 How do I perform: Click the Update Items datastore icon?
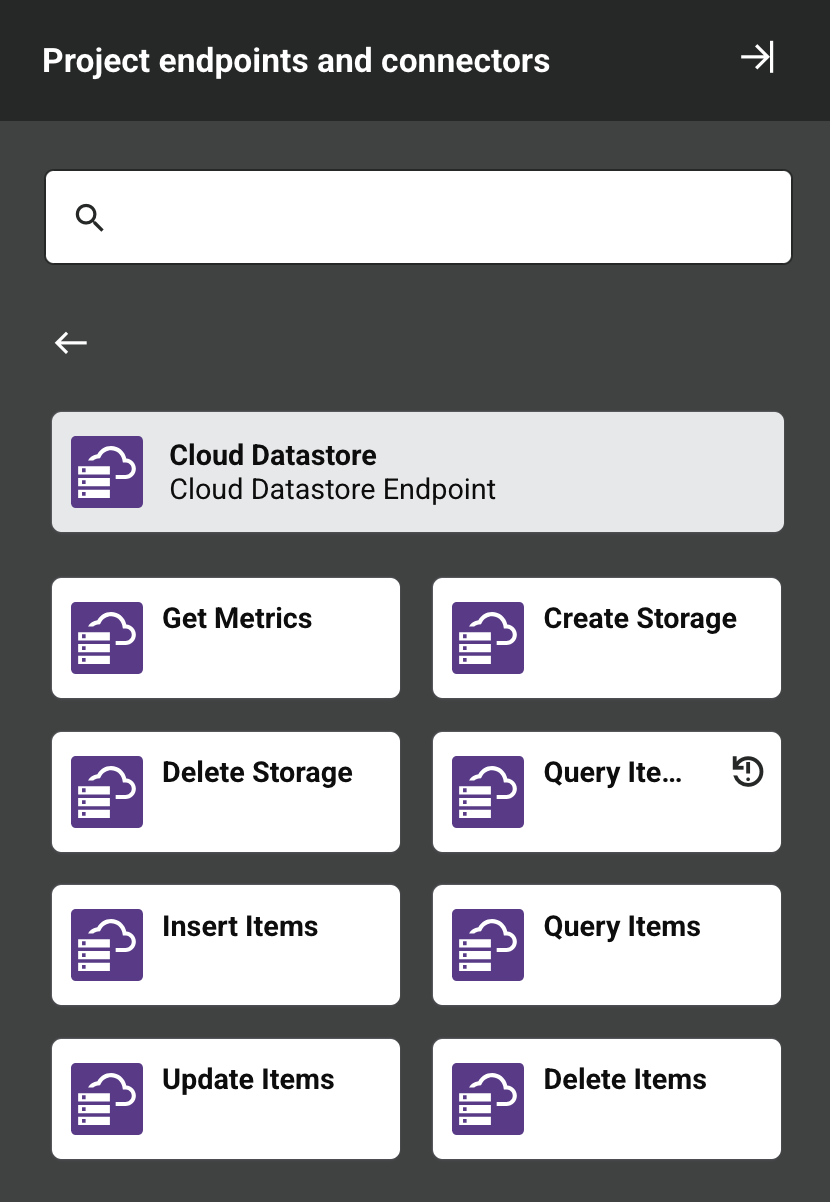(106, 1098)
